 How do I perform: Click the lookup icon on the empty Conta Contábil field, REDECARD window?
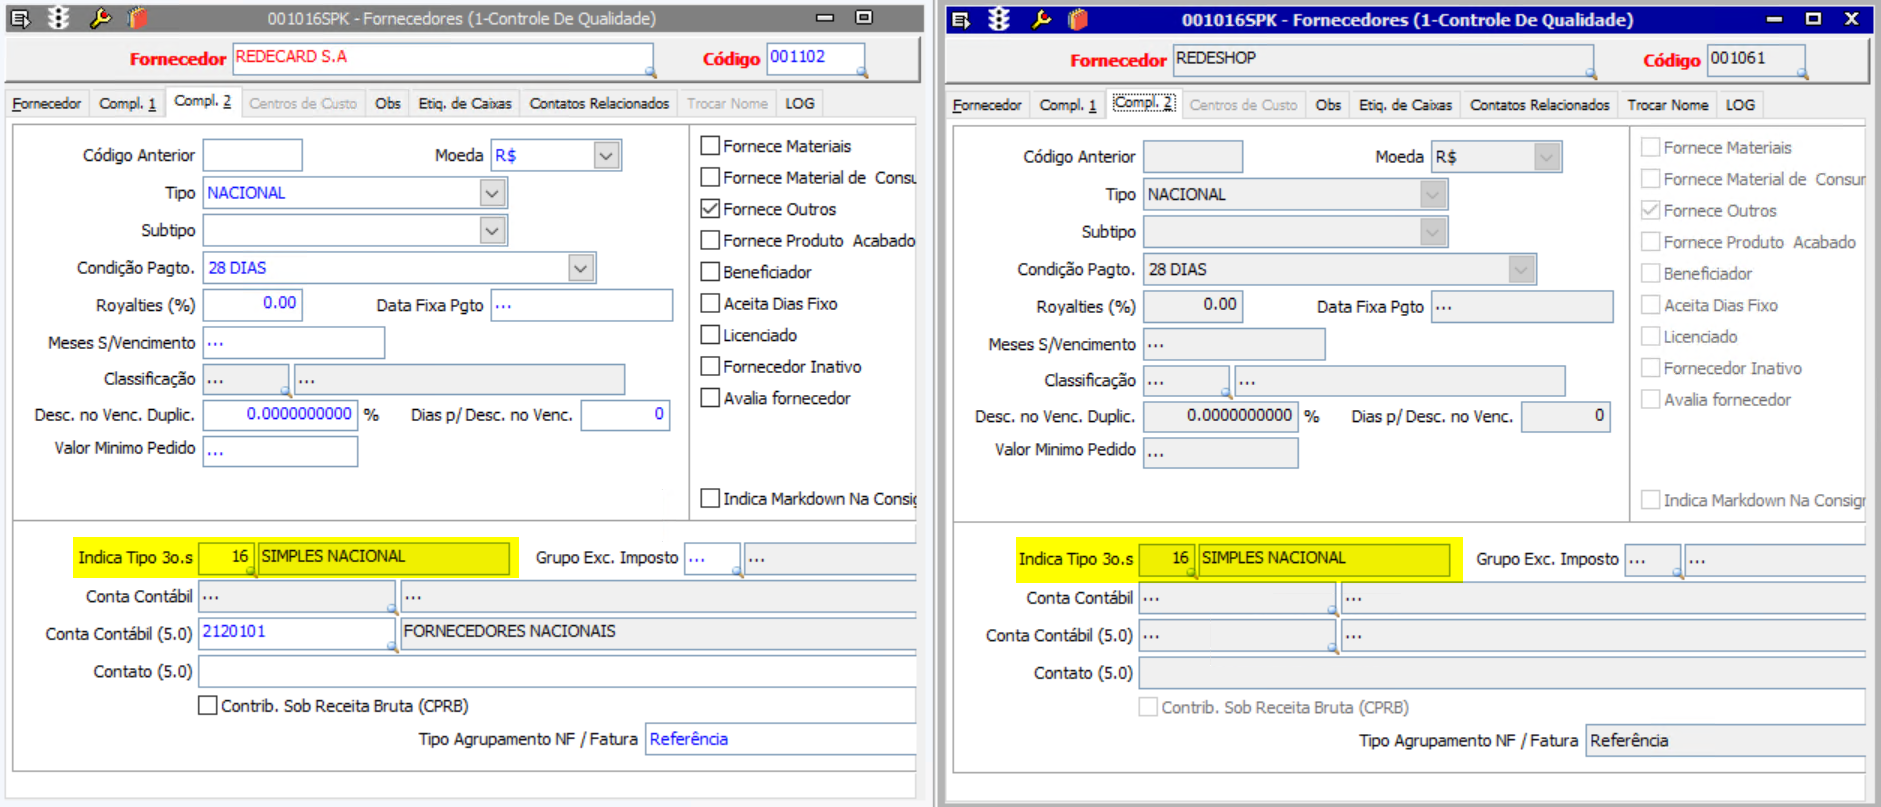[x=392, y=608]
